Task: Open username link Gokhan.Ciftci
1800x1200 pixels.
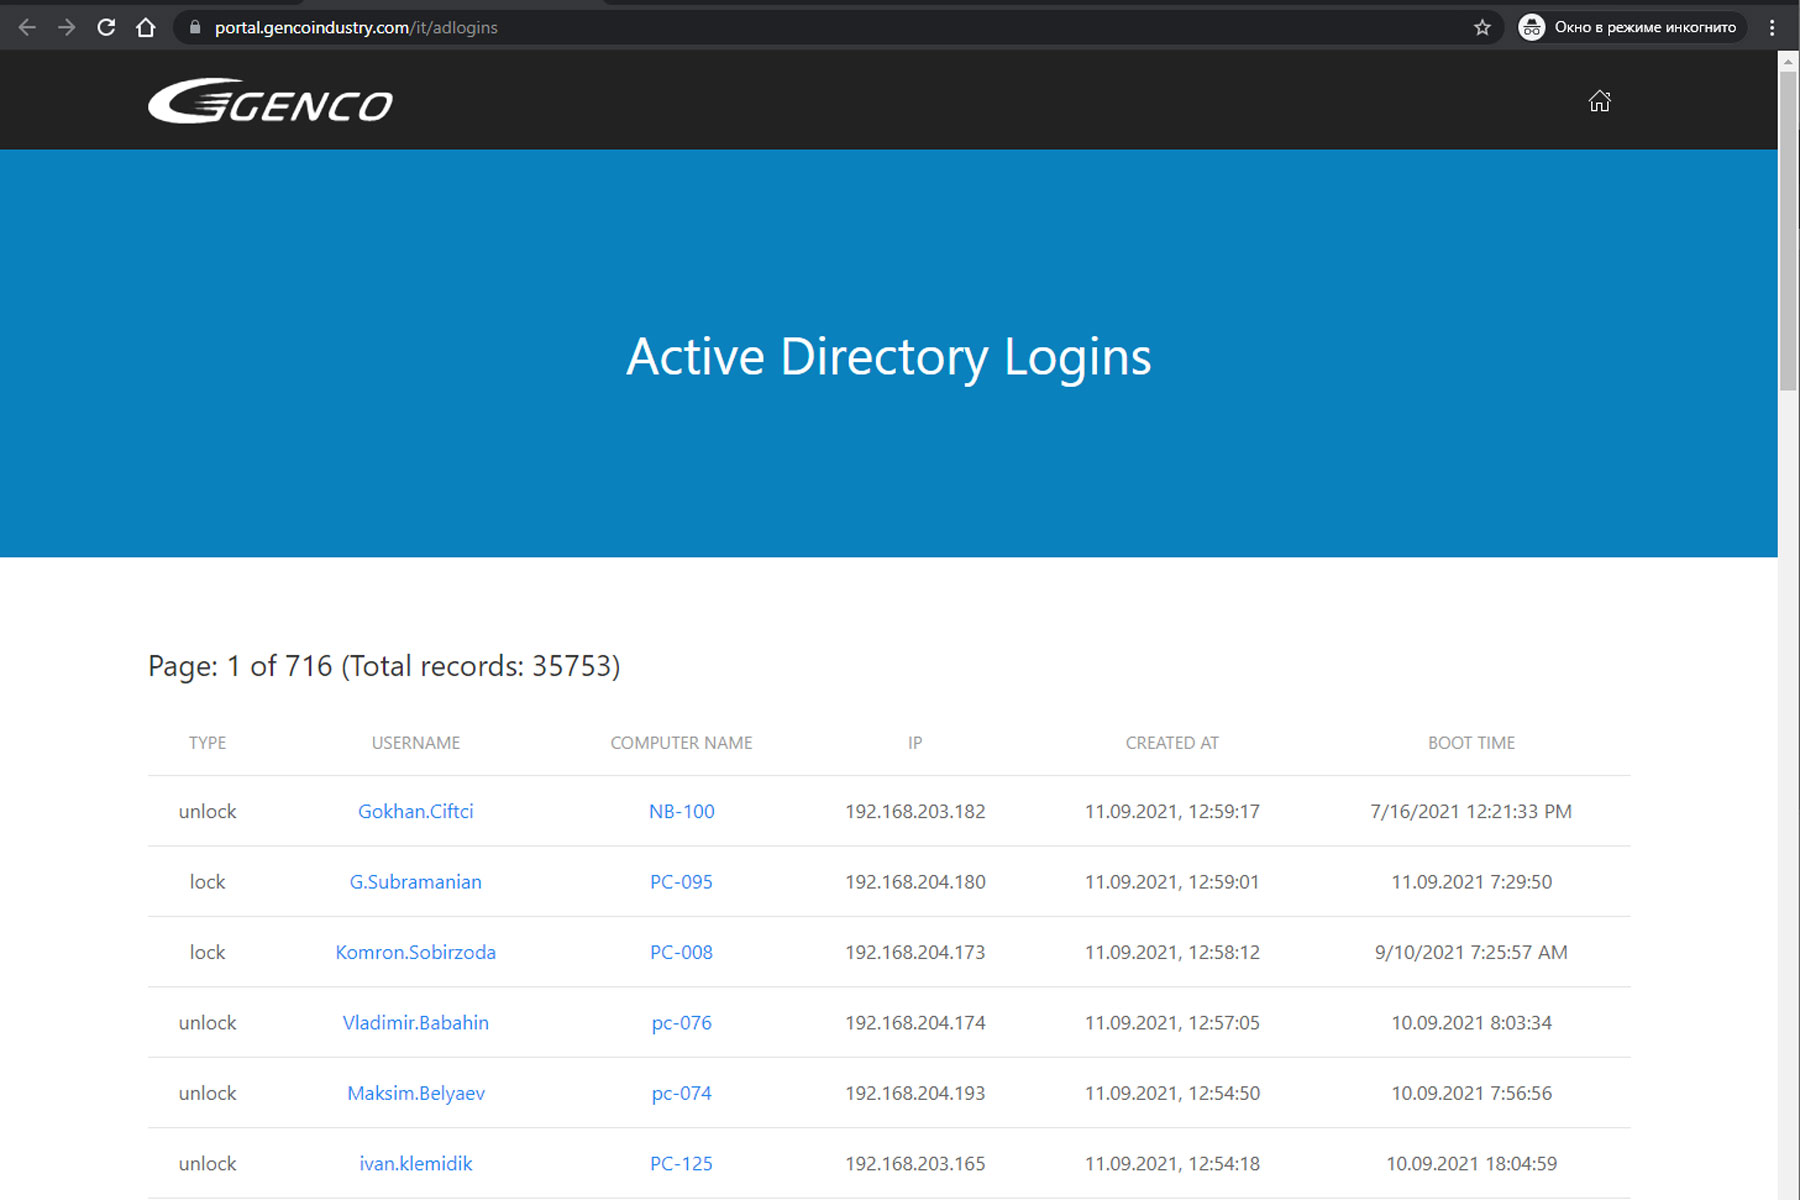Action: pos(415,811)
